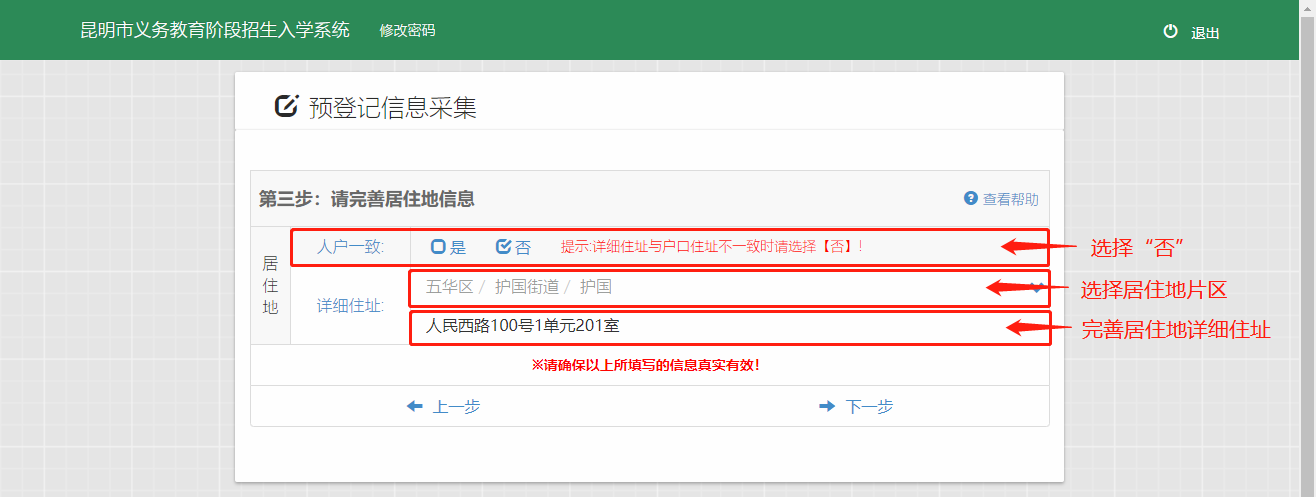Click the right arrow icon for 下一步
The width and height of the screenshot is (1316, 497).
click(x=827, y=406)
